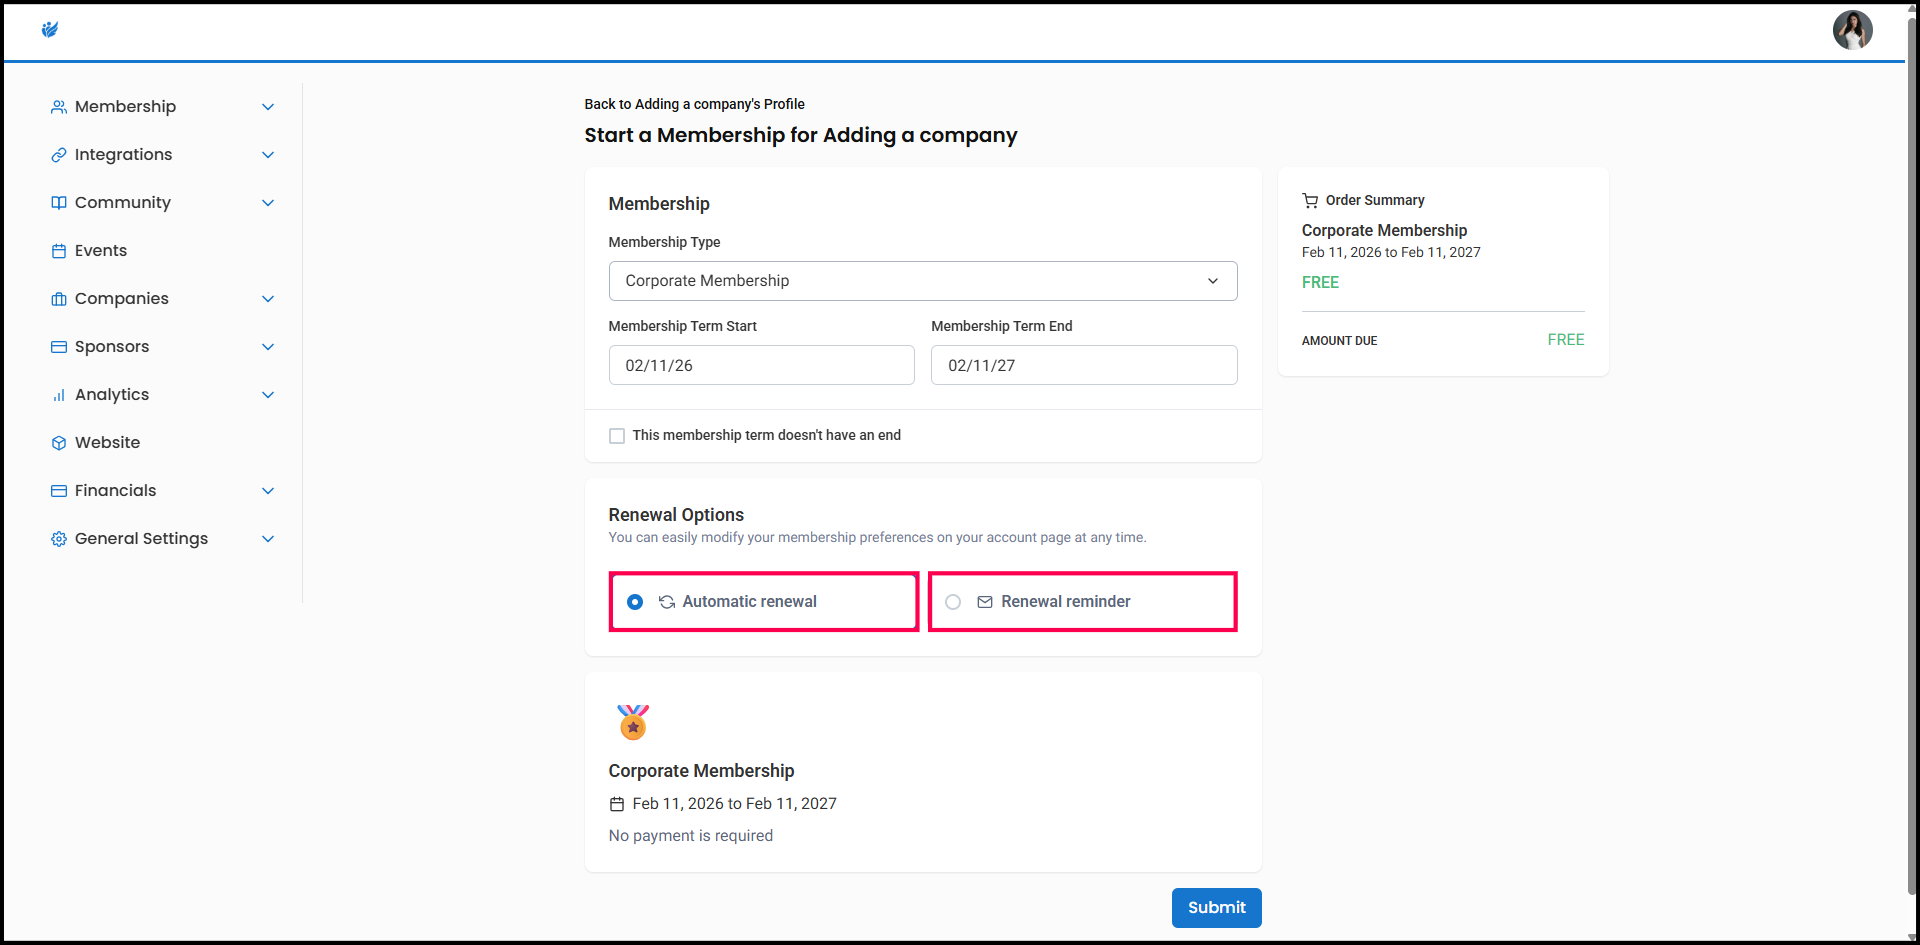
Task: Expand the Companies sidebar chevron
Action: (268, 299)
